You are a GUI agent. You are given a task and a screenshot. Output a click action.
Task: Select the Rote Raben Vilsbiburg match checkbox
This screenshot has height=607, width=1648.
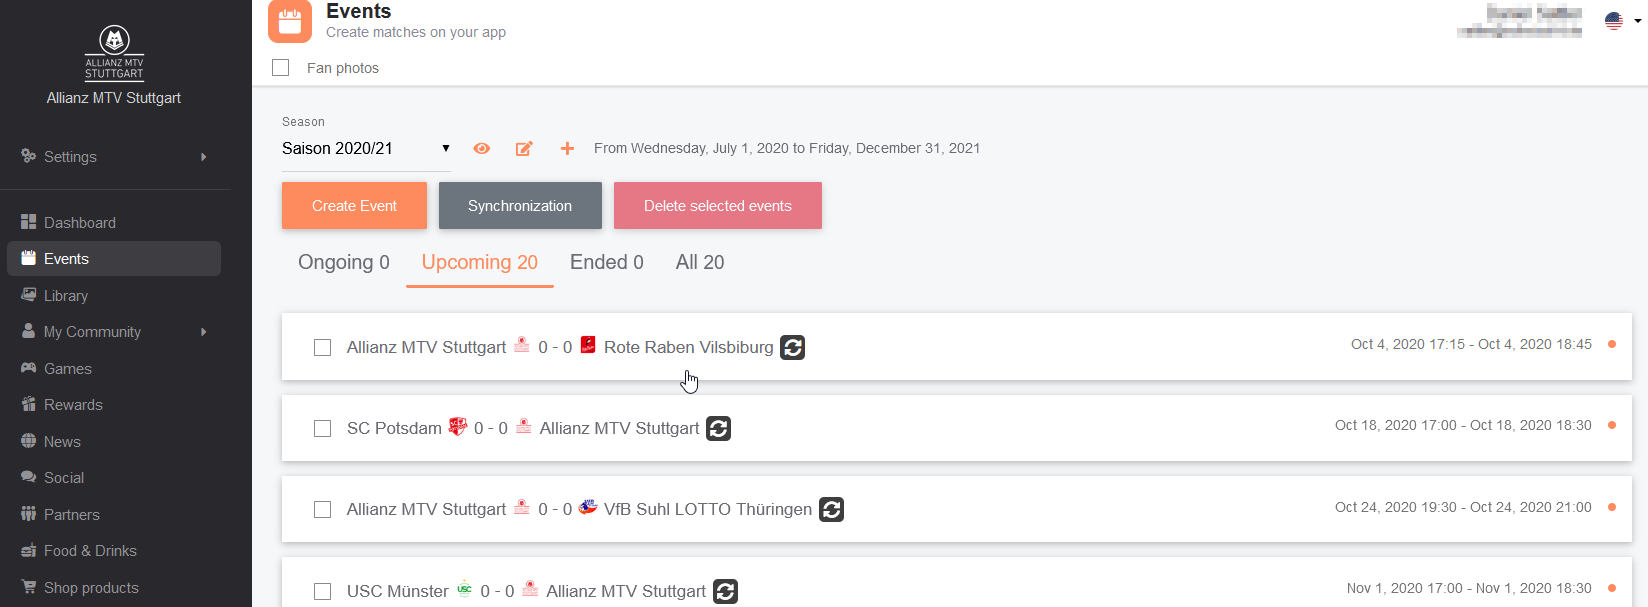pyautogui.click(x=323, y=348)
